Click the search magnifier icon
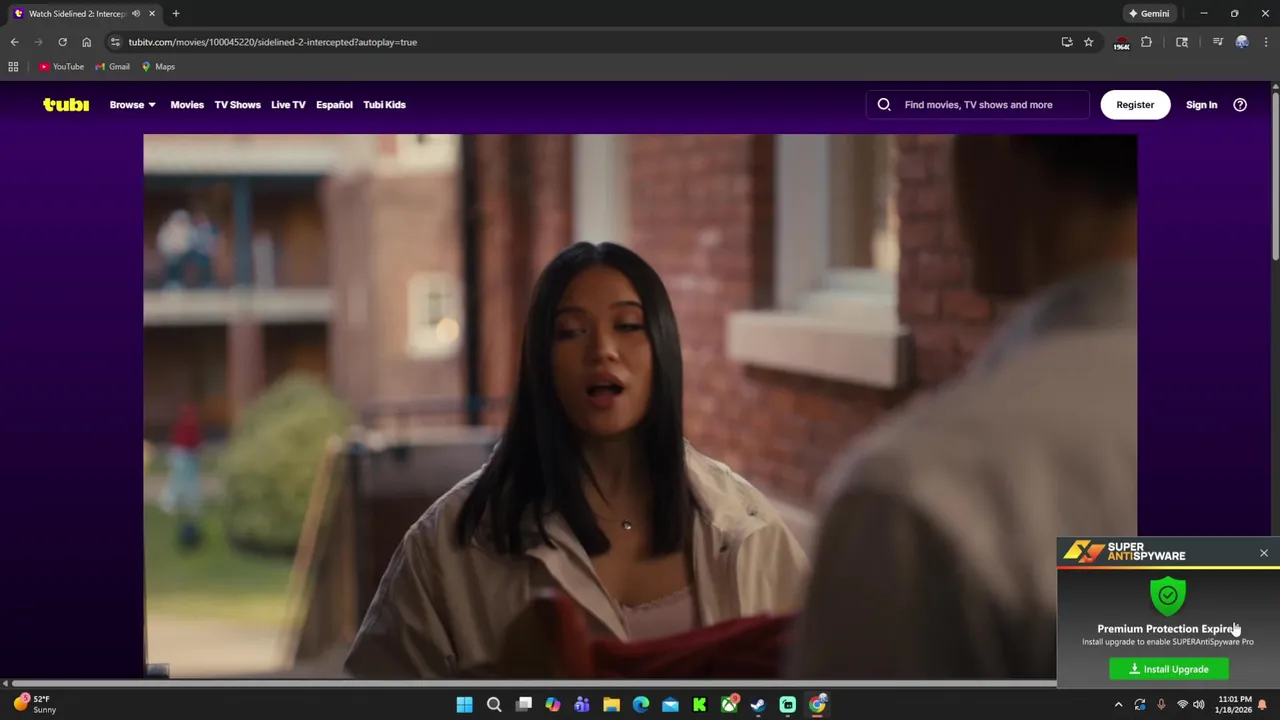The image size is (1280, 720). click(x=884, y=104)
